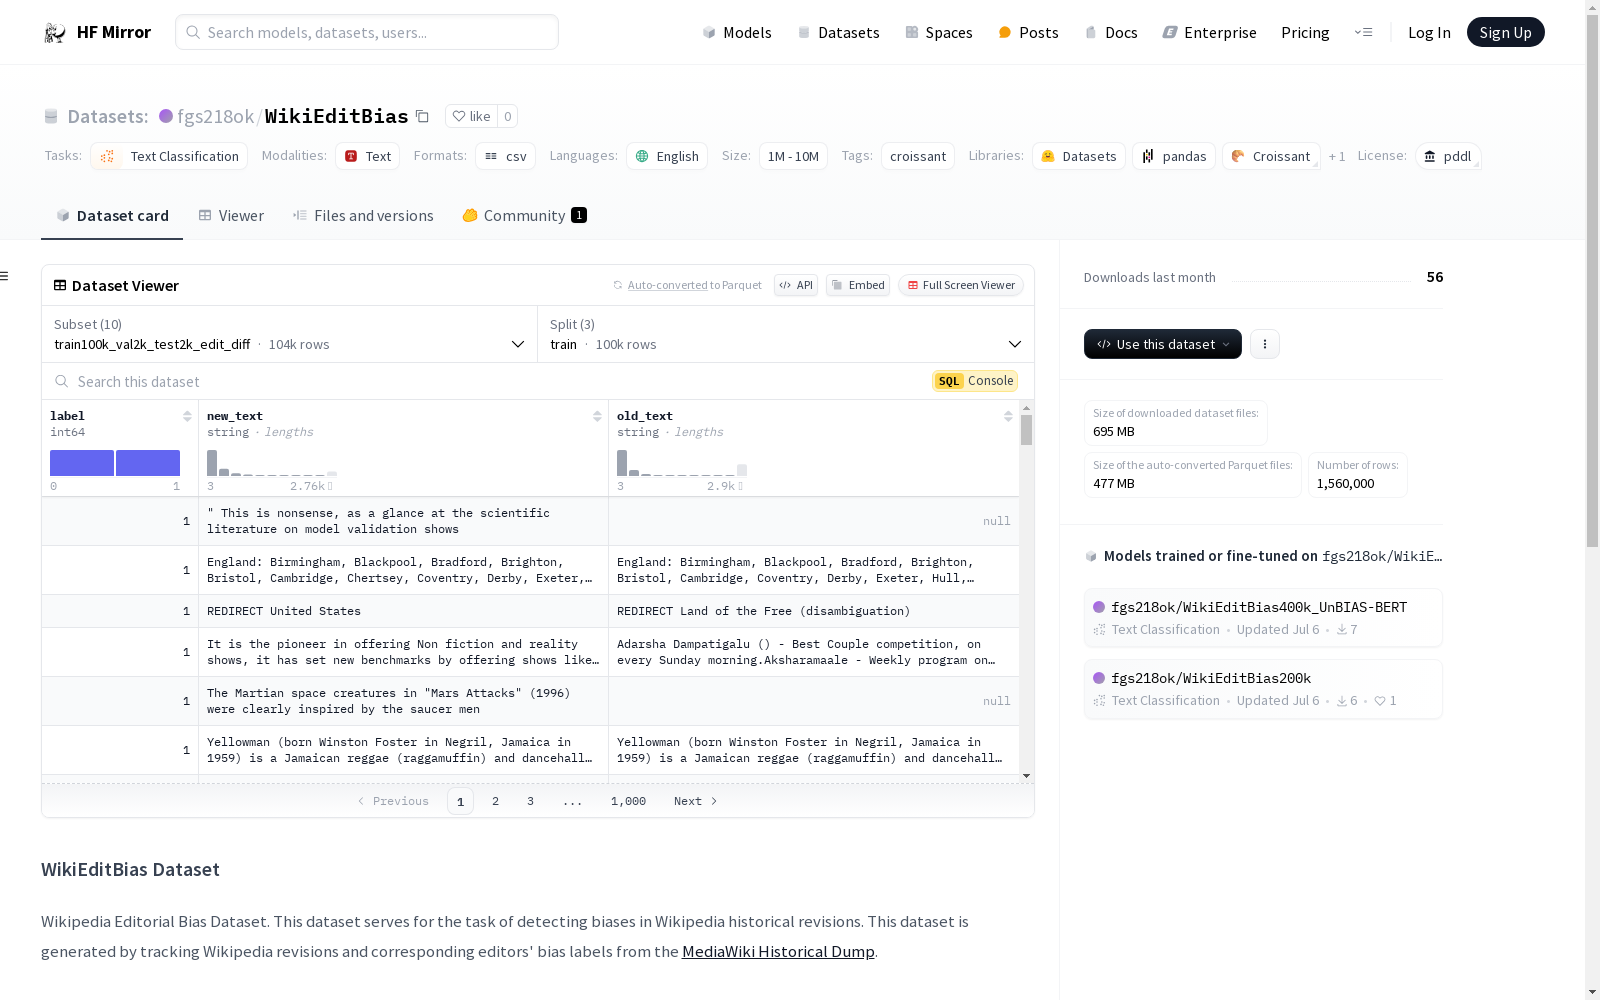Click the table vertical scrollbar thumb
This screenshot has height=1000, width=1600.
pyautogui.click(x=1026, y=430)
